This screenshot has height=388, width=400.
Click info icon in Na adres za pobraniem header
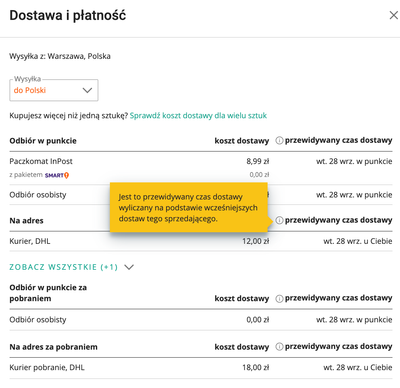pos(279,347)
